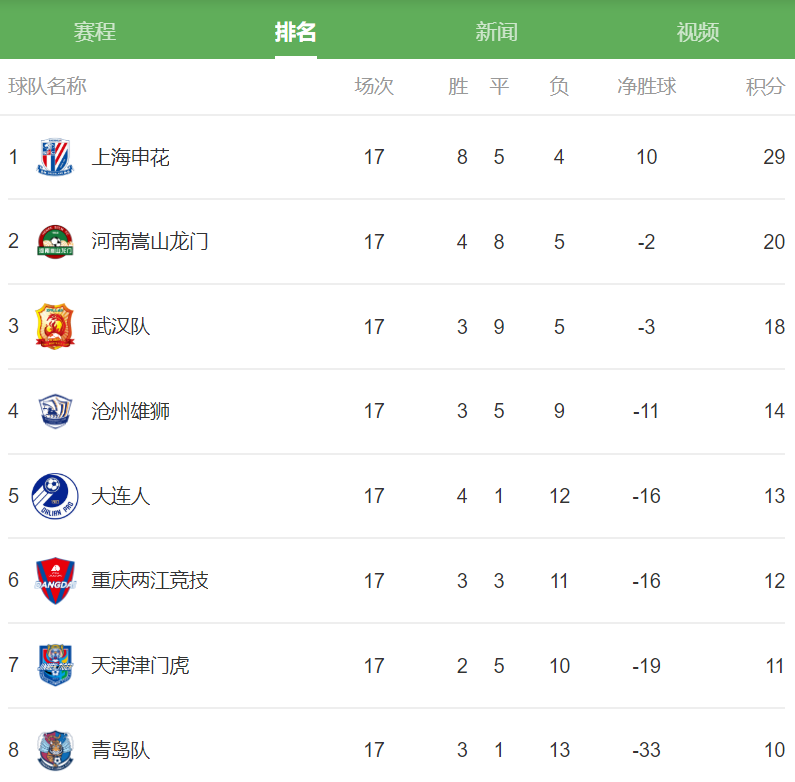Open the 赛程 schedule tab
The height and width of the screenshot is (782, 795).
95,32
